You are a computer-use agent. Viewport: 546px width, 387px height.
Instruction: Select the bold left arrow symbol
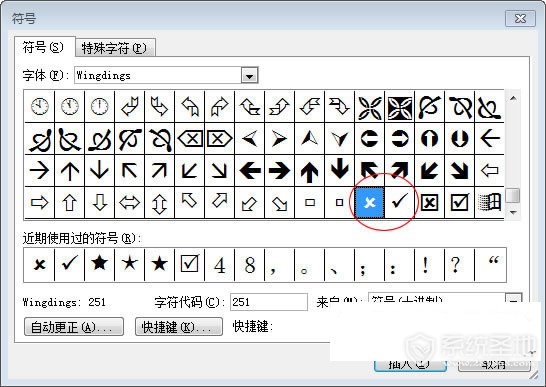250,171
